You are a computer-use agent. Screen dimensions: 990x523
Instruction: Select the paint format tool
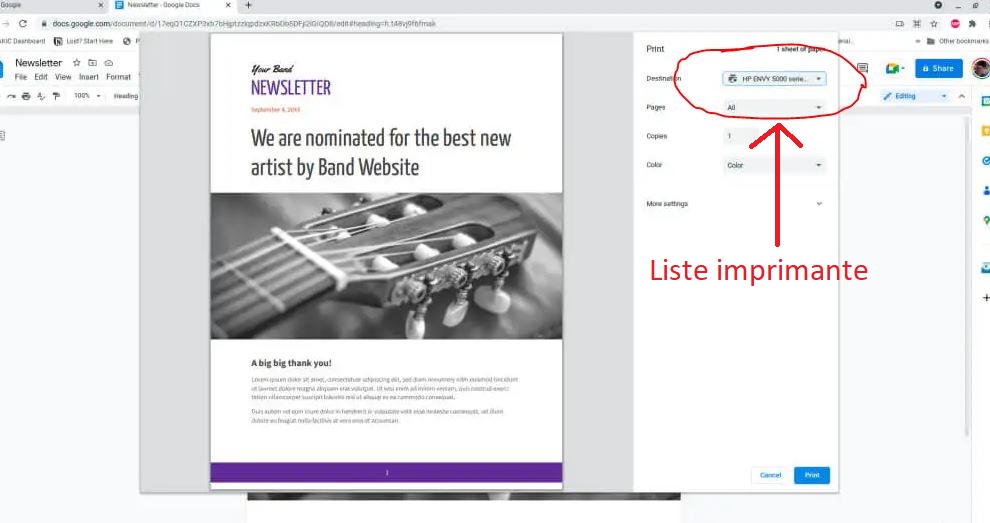click(x=56, y=96)
